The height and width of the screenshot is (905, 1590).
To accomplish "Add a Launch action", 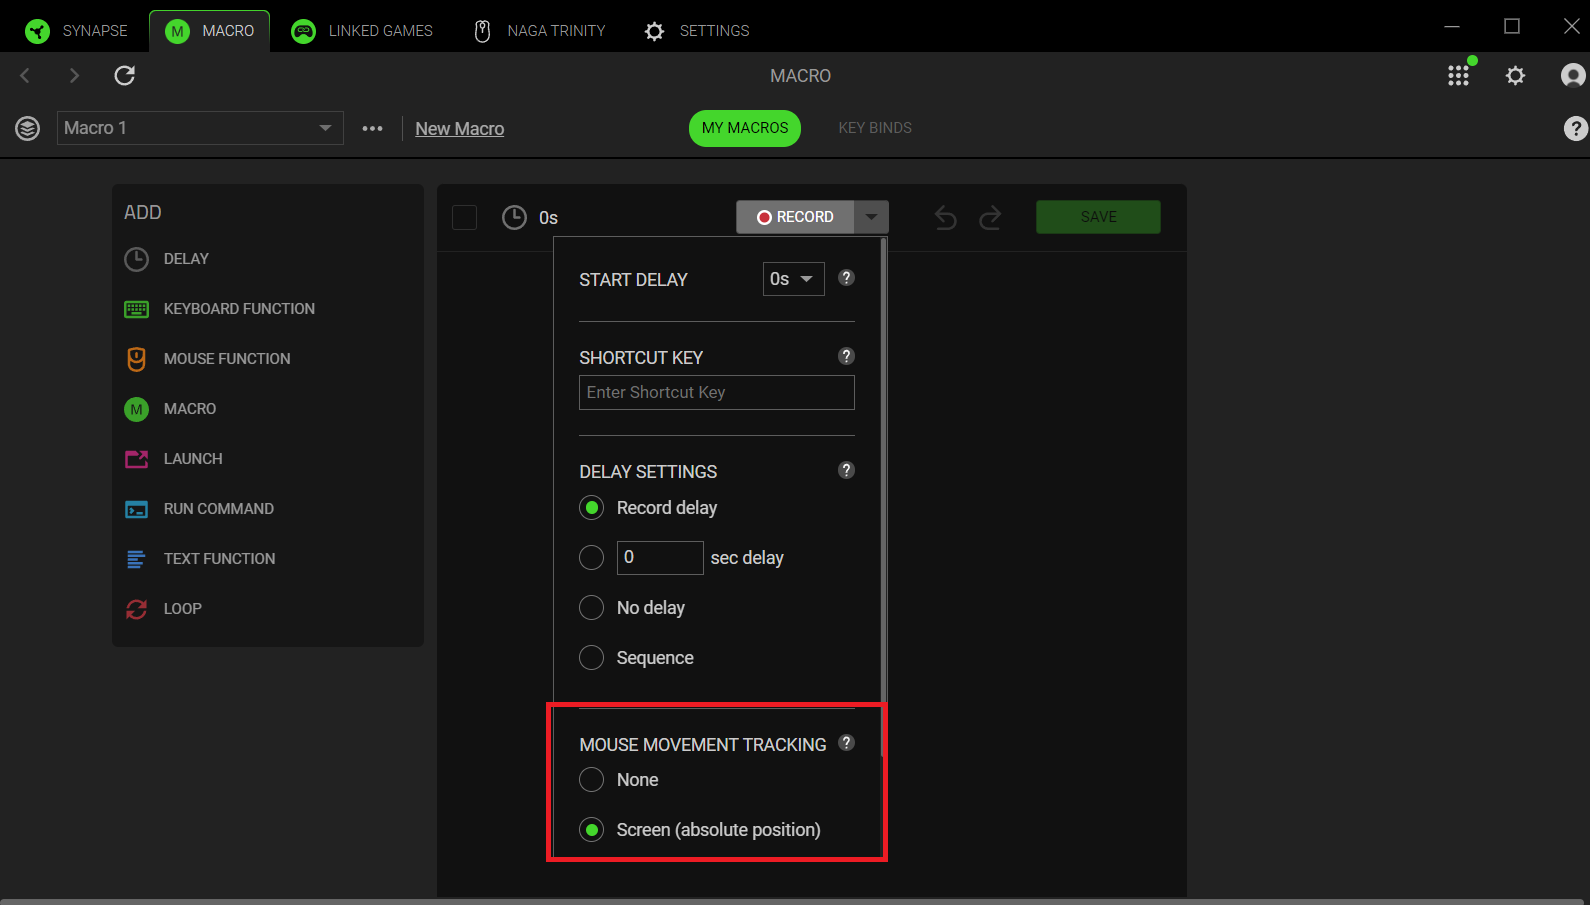I will pyautogui.click(x=174, y=459).
